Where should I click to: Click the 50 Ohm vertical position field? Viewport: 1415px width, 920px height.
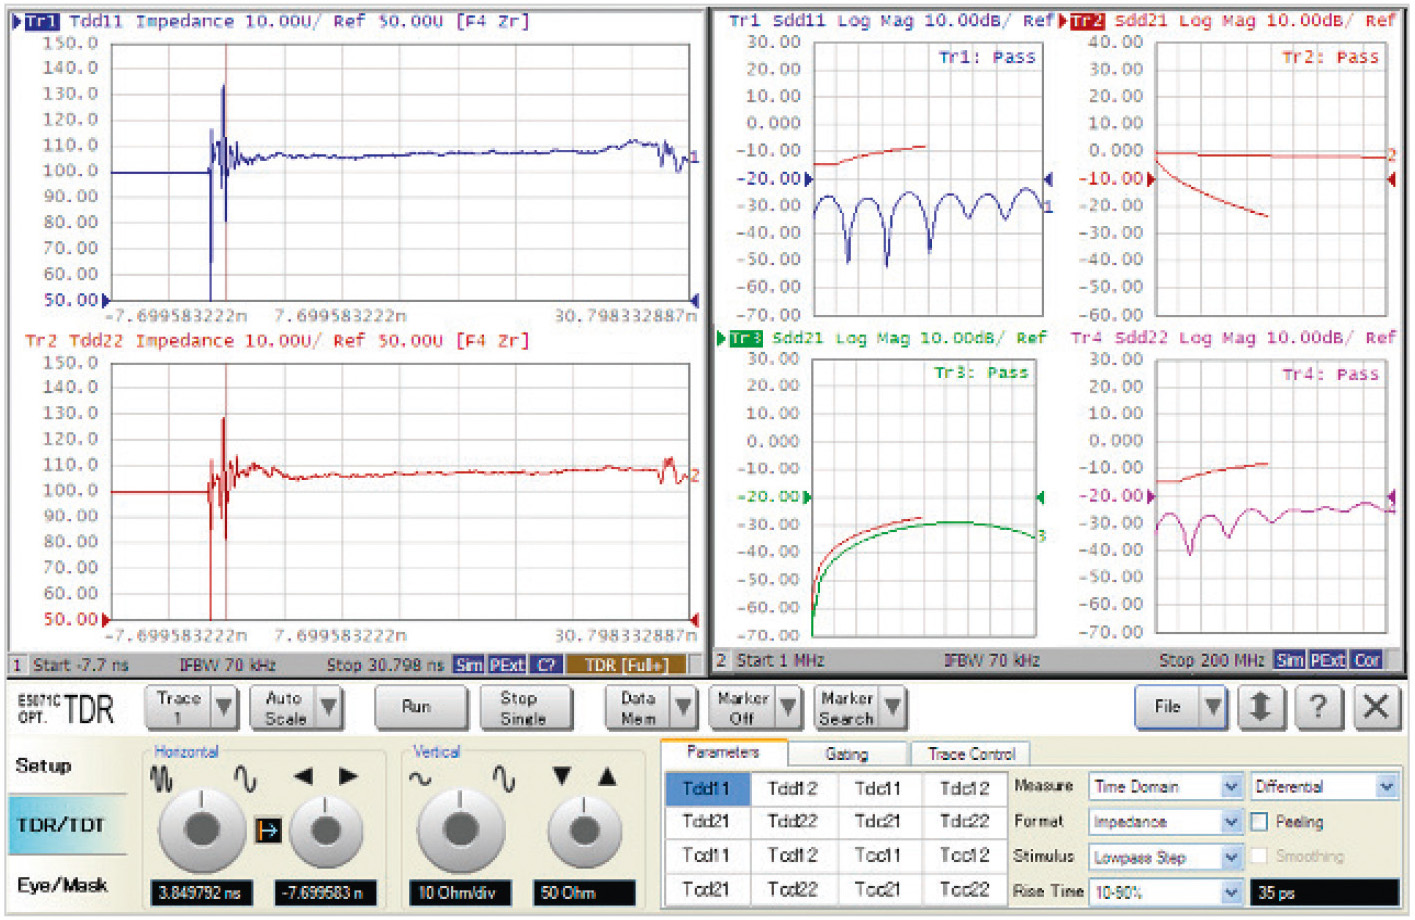pyautogui.click(x=584, y=893)
